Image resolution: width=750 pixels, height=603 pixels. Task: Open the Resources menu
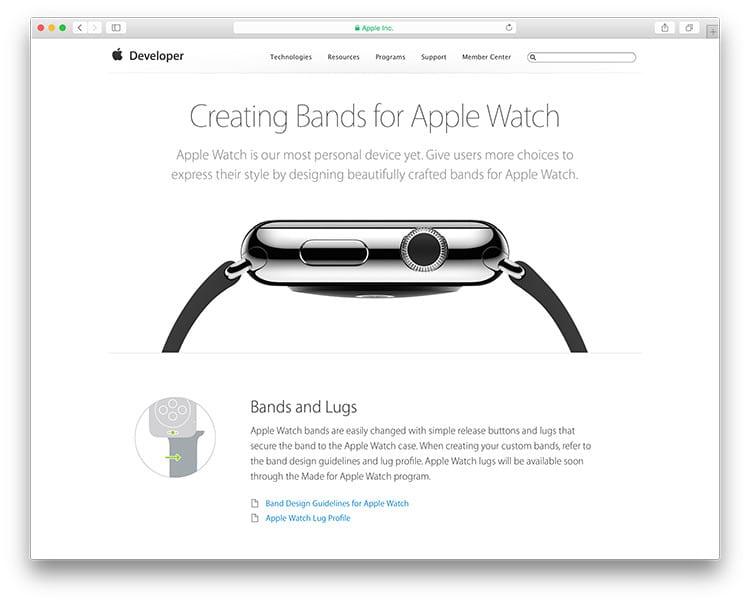(x=343, y=57)
